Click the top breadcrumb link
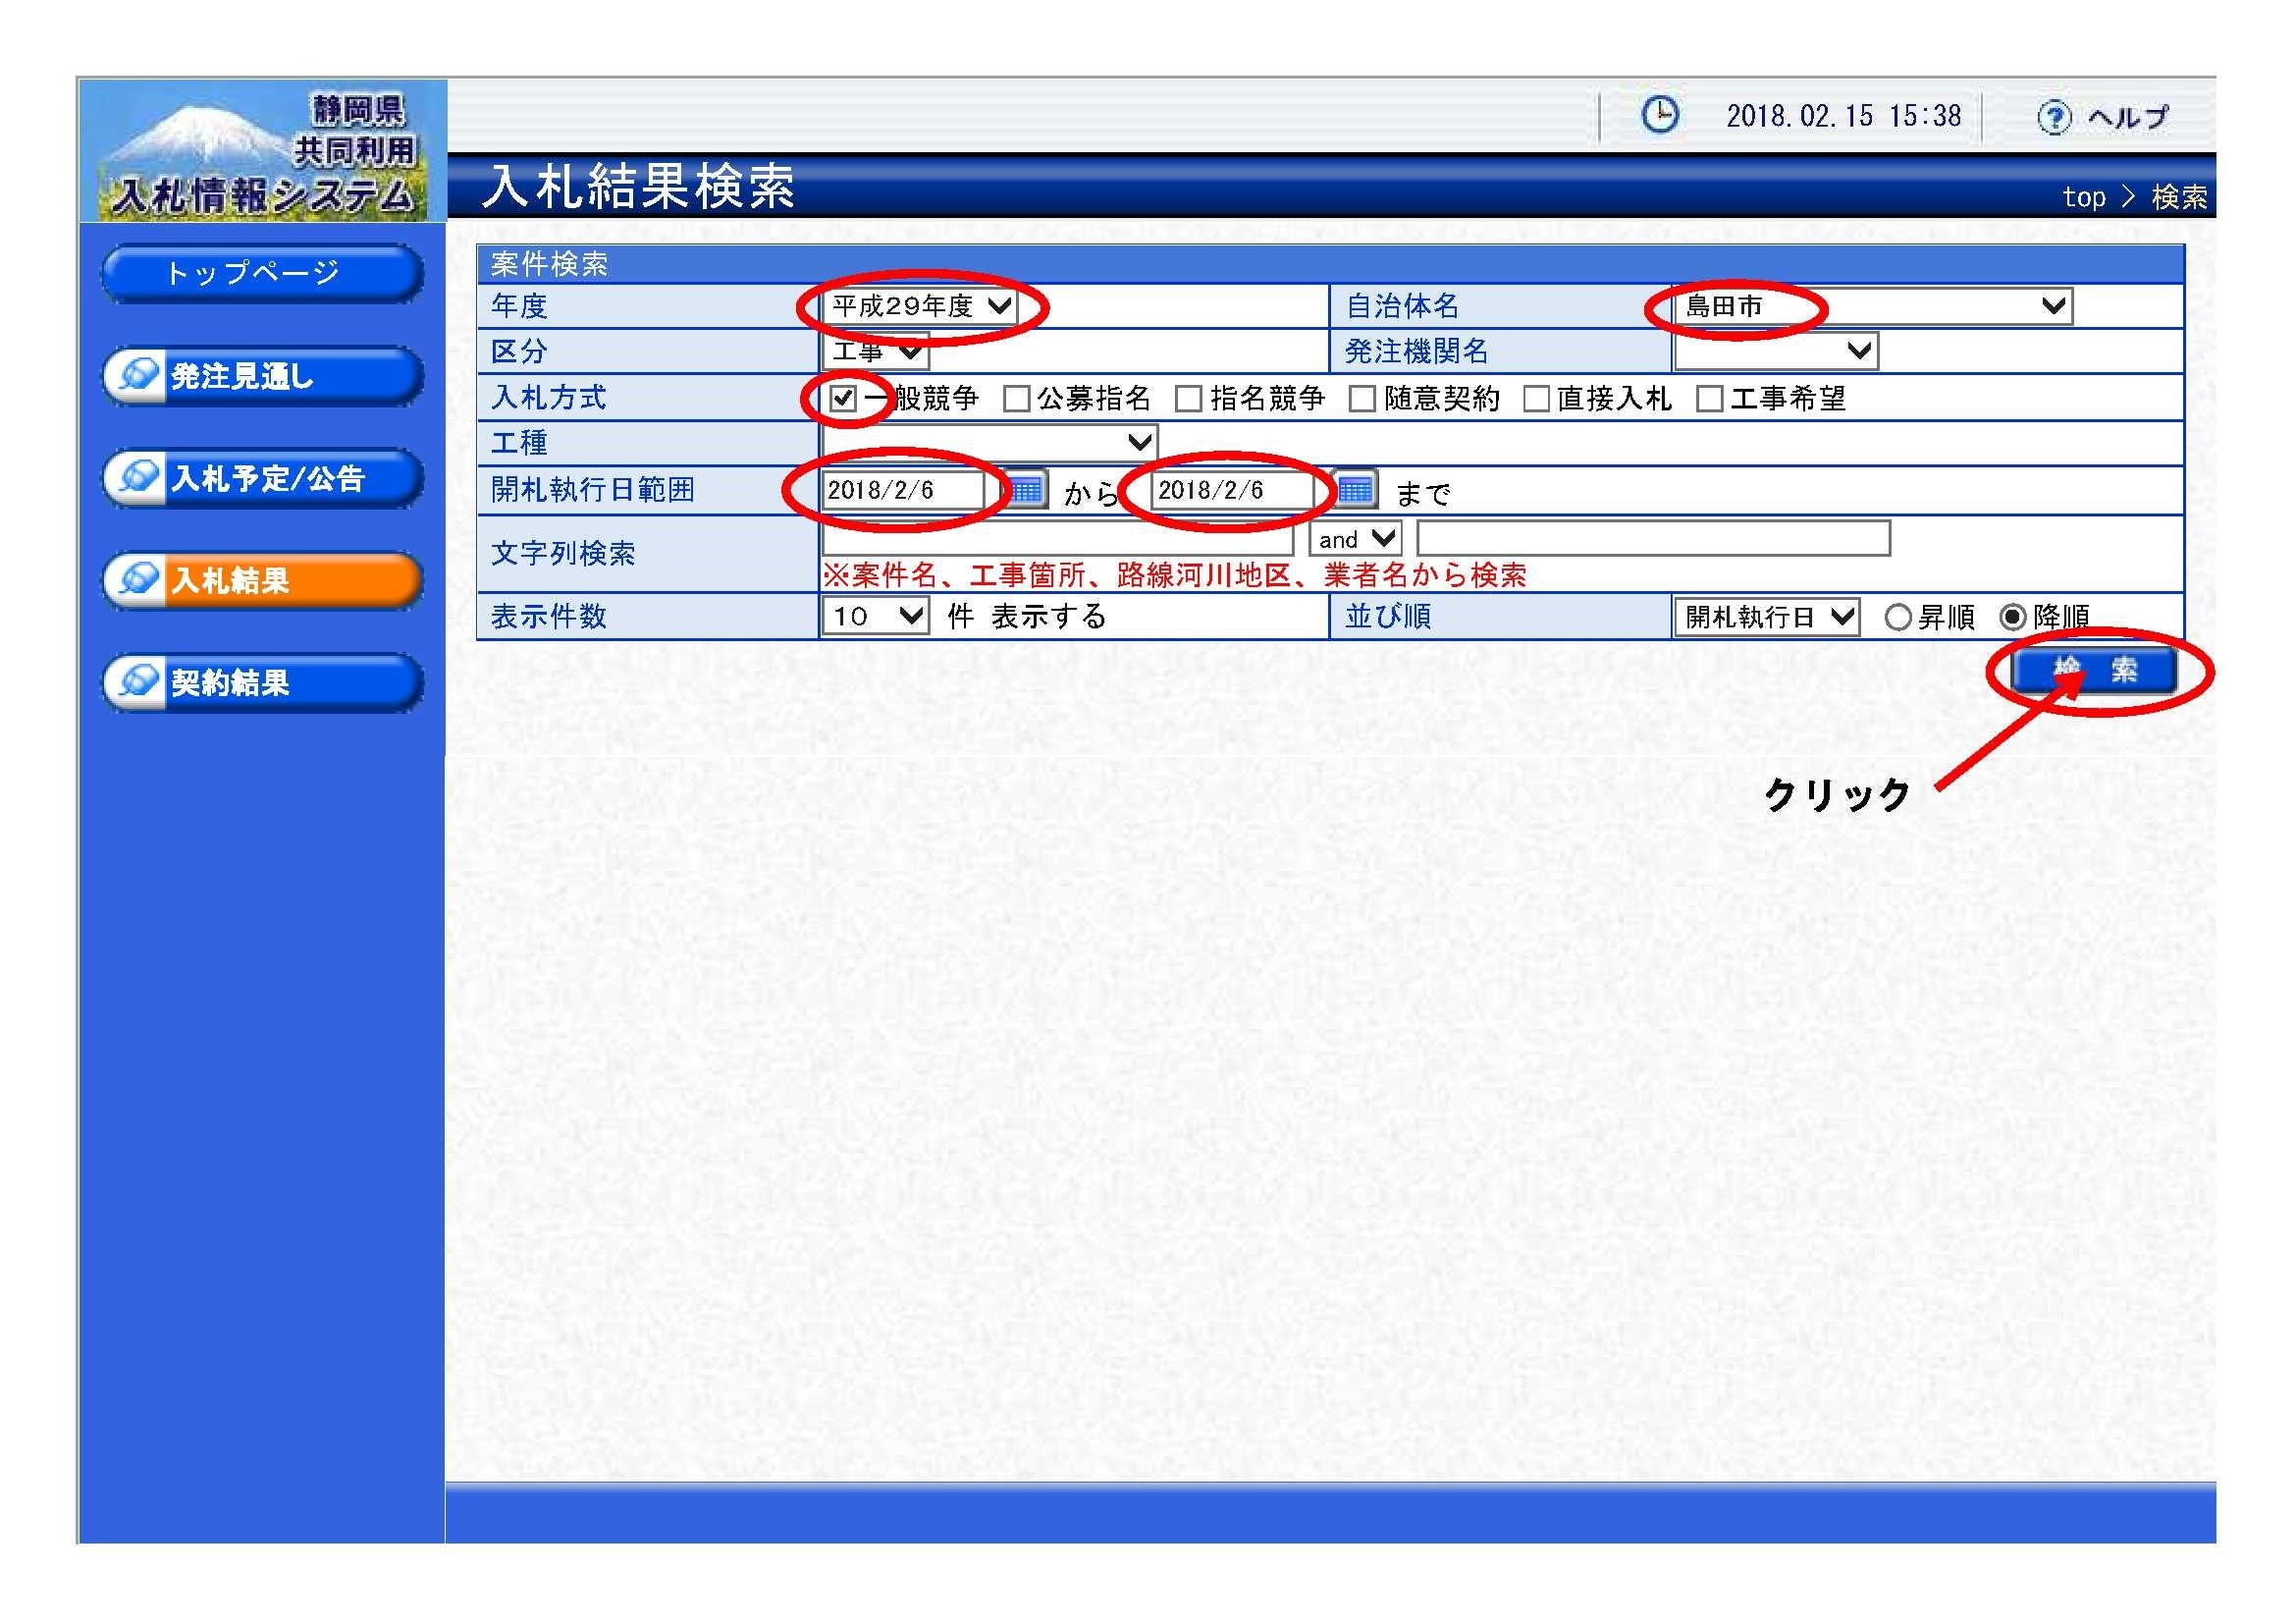Image resolution: width=2296 pixels, height=1624 pixels. point(2084,197)
